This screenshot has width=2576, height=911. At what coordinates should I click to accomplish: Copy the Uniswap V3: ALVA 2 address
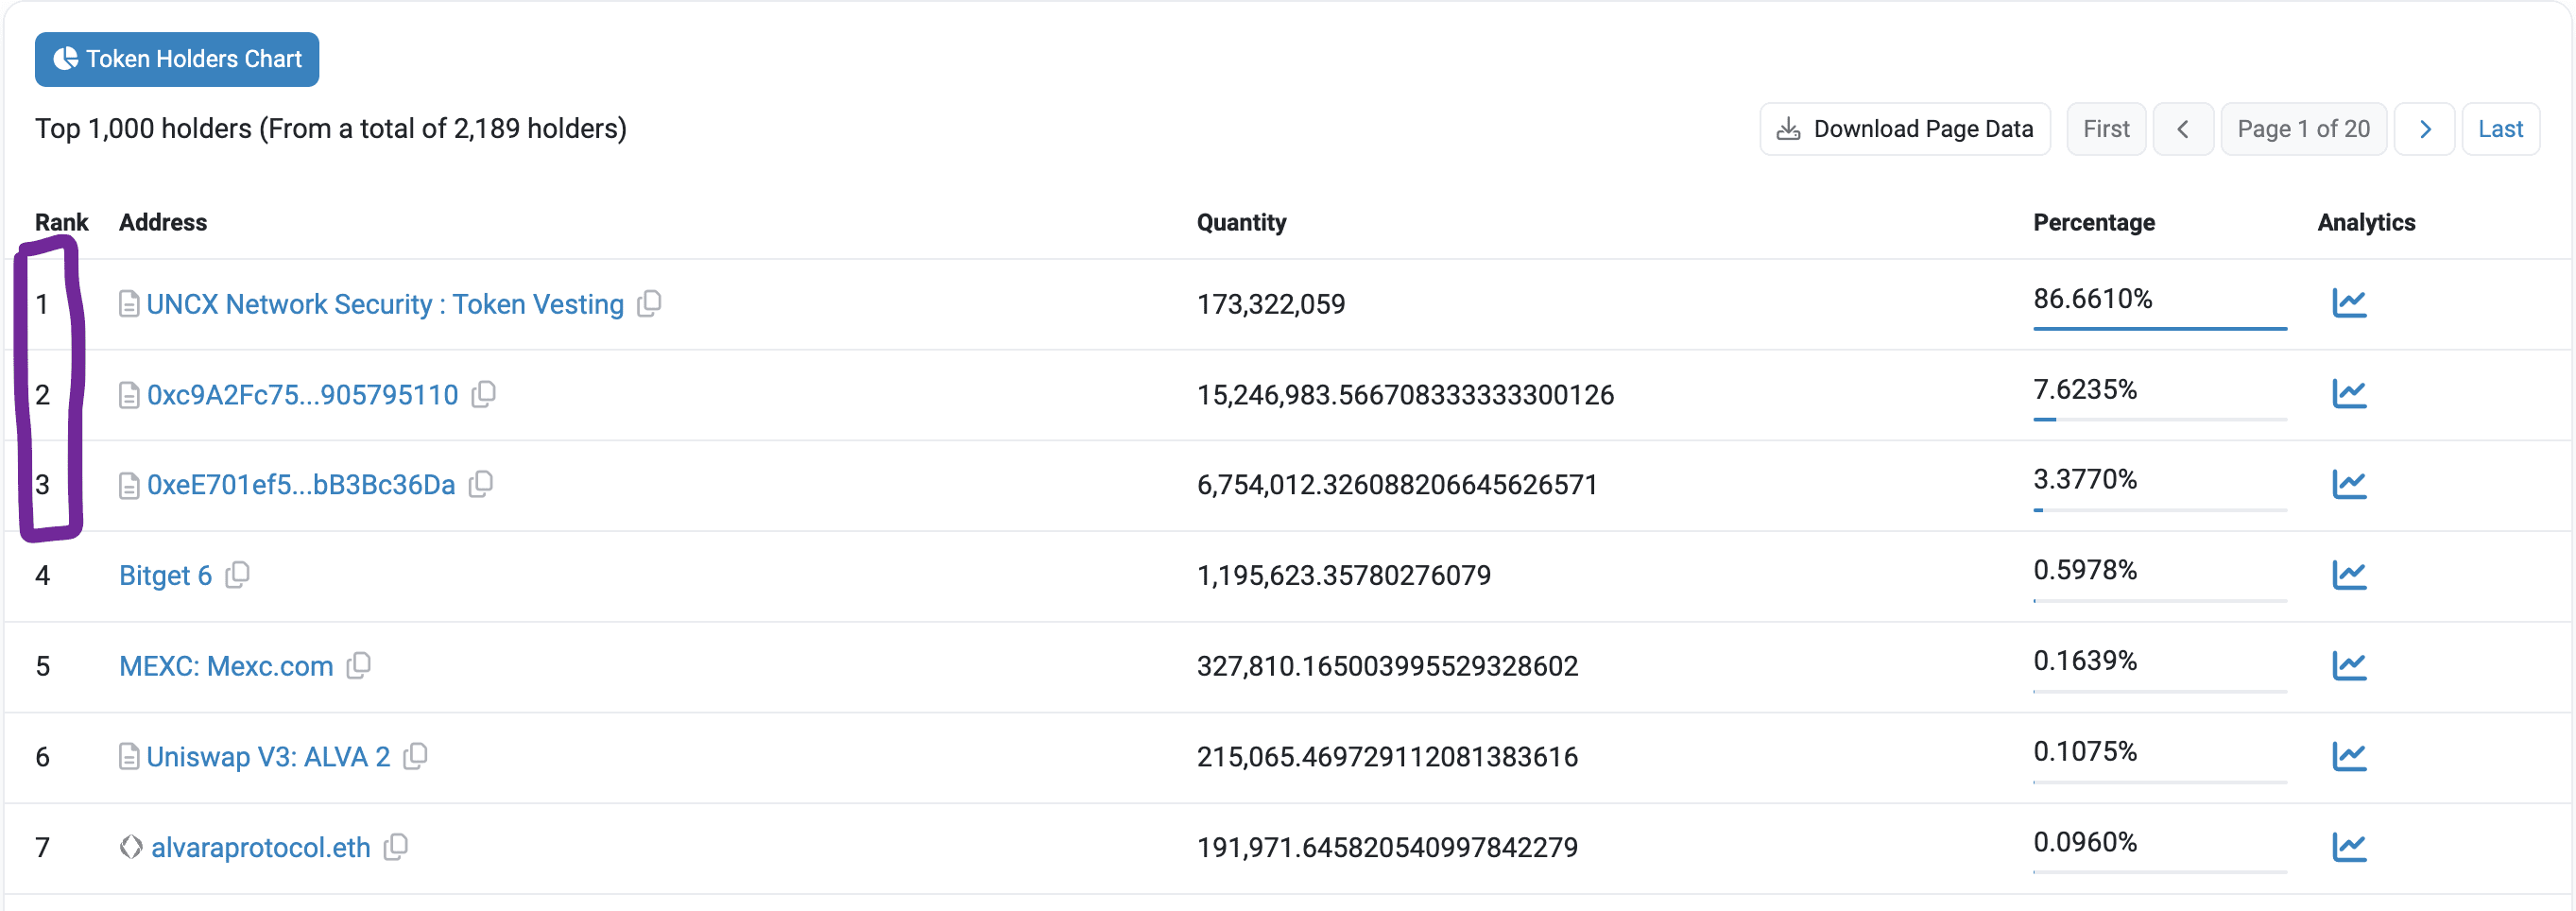coord(415,756)
